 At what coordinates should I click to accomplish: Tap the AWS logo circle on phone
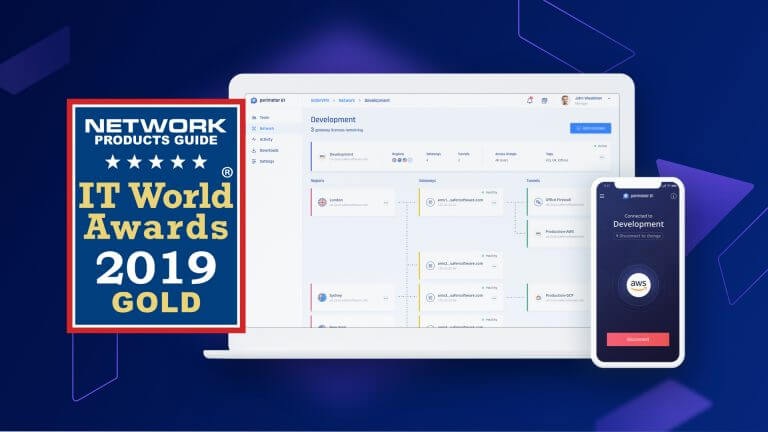[638, 285]
